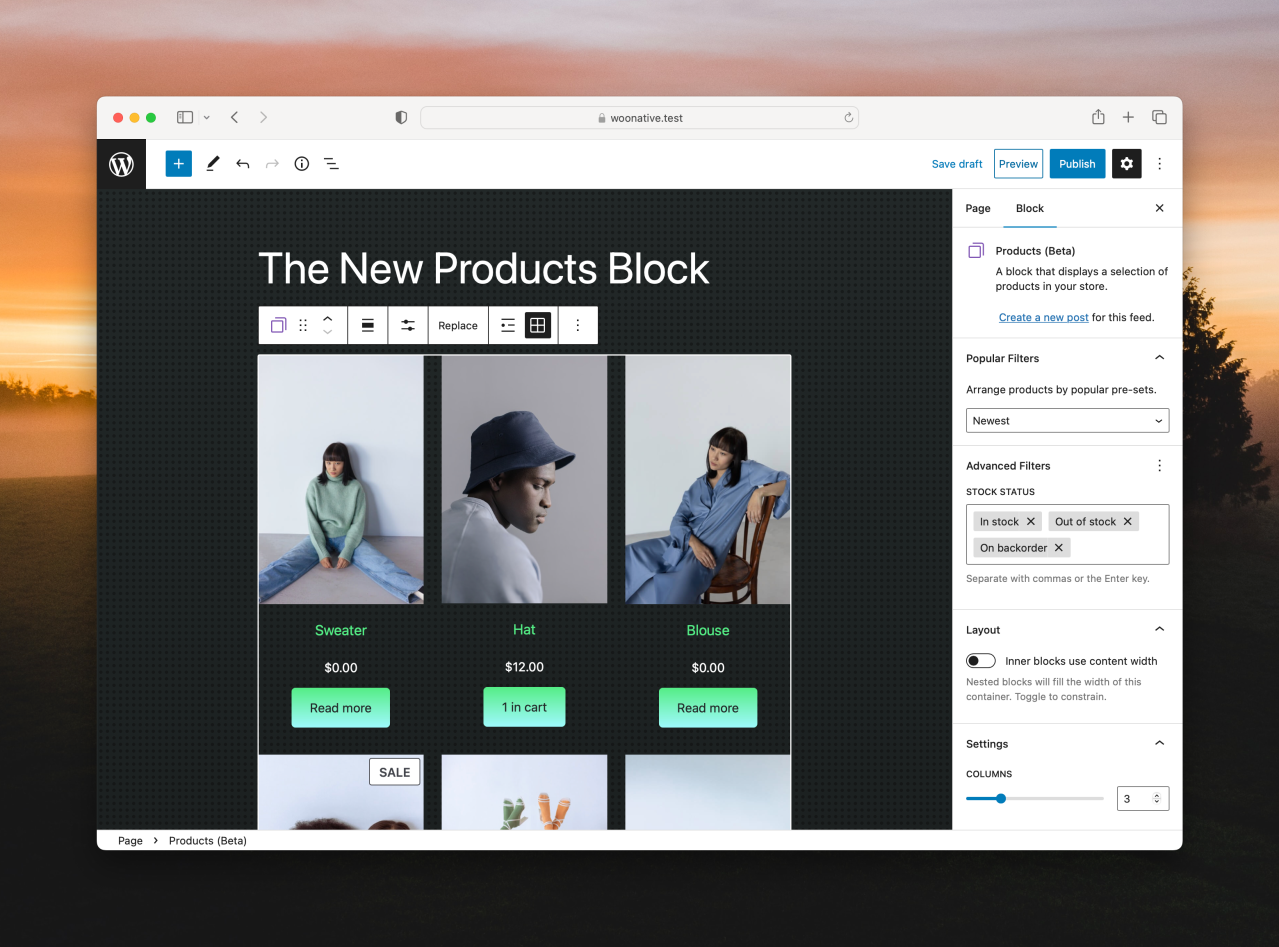Click the Preview button
The image size is (1279, 947).
(x=1018, y=164)
